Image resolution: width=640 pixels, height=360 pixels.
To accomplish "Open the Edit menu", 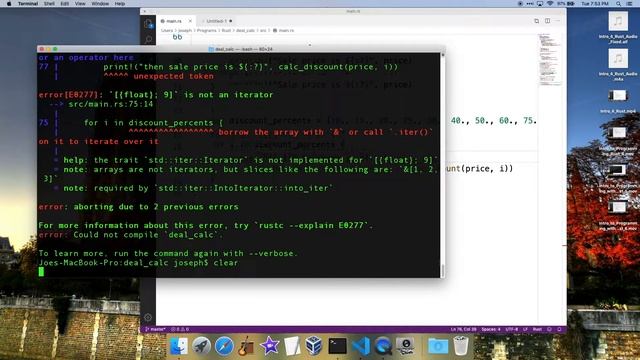I will click(x=64, y=4).
